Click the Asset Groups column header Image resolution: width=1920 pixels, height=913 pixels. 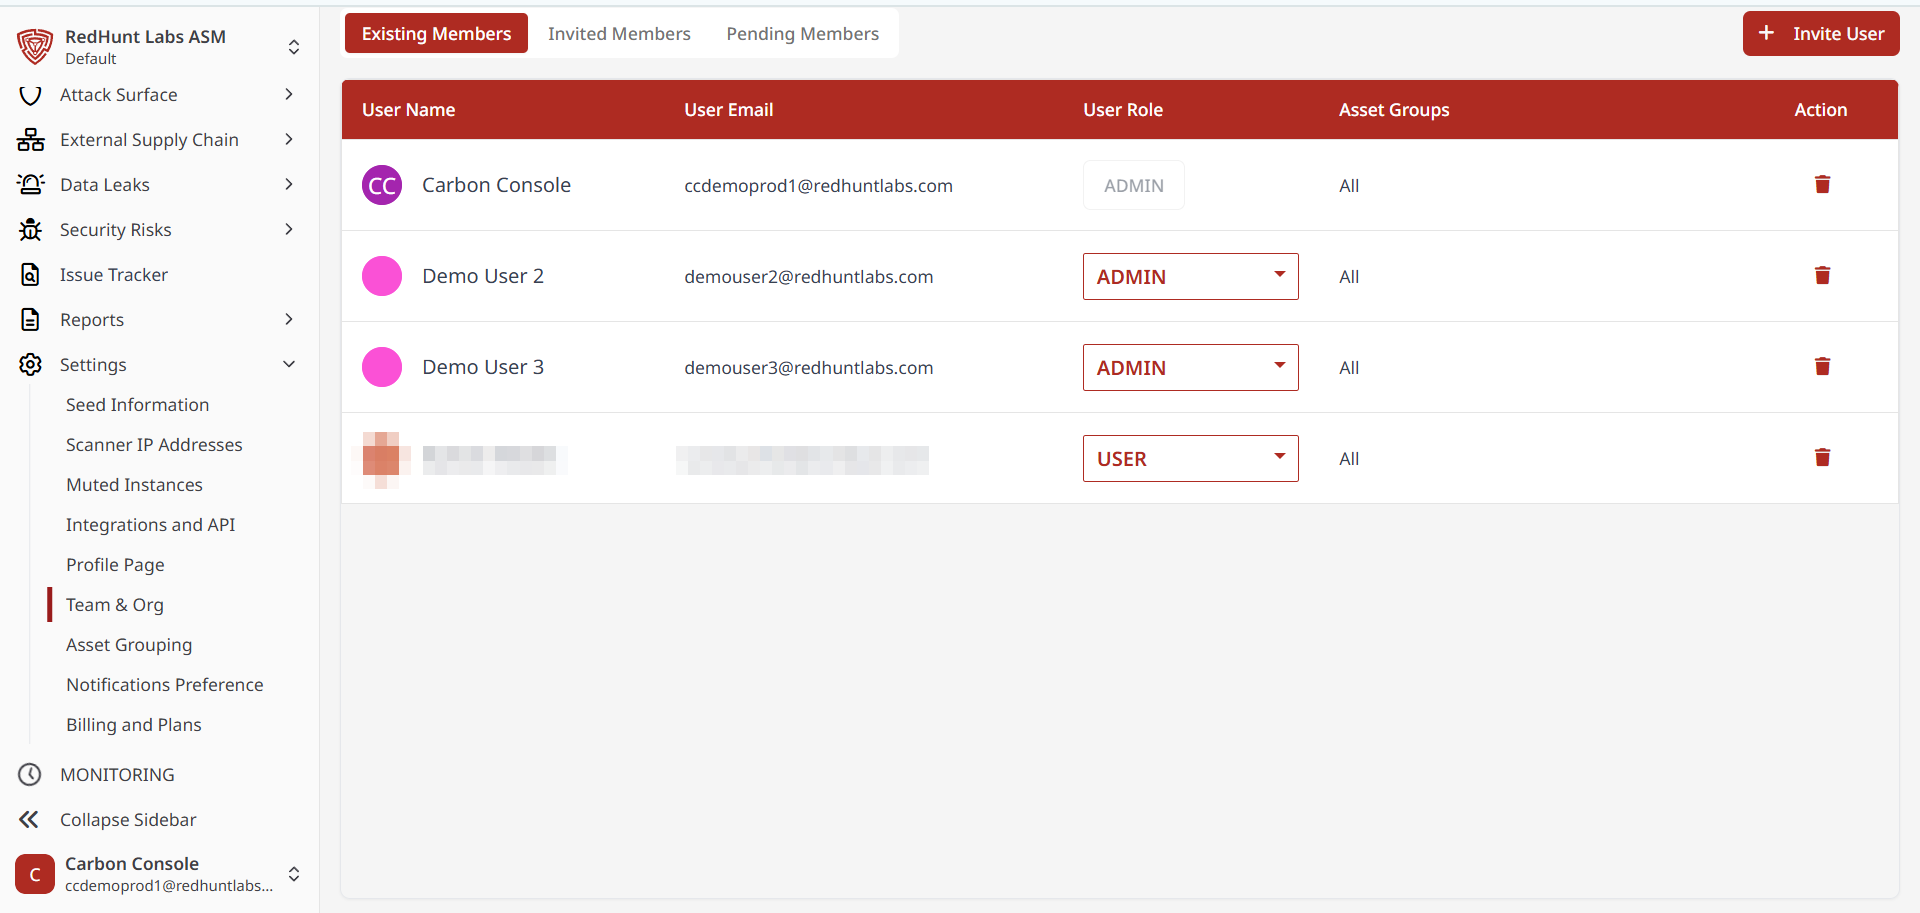[1394, 110]
